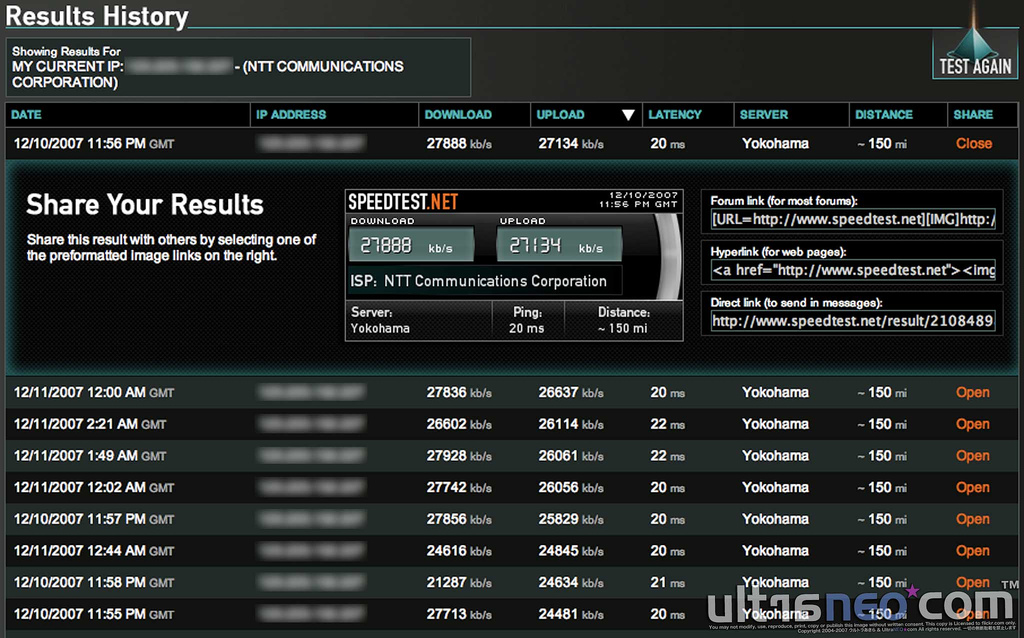Select the date 12/11/2007 12:02 AM
Screen dimensions: 1024x638
click(93, 488)
